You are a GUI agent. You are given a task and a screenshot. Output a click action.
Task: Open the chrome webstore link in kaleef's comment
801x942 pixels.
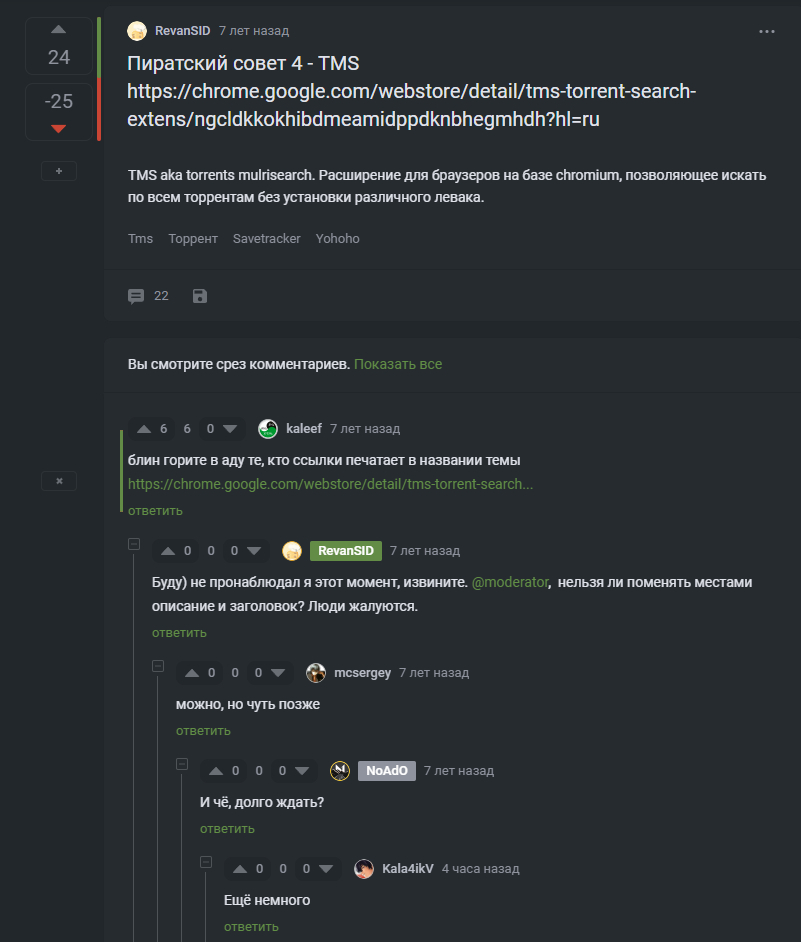tap(330, 484)
